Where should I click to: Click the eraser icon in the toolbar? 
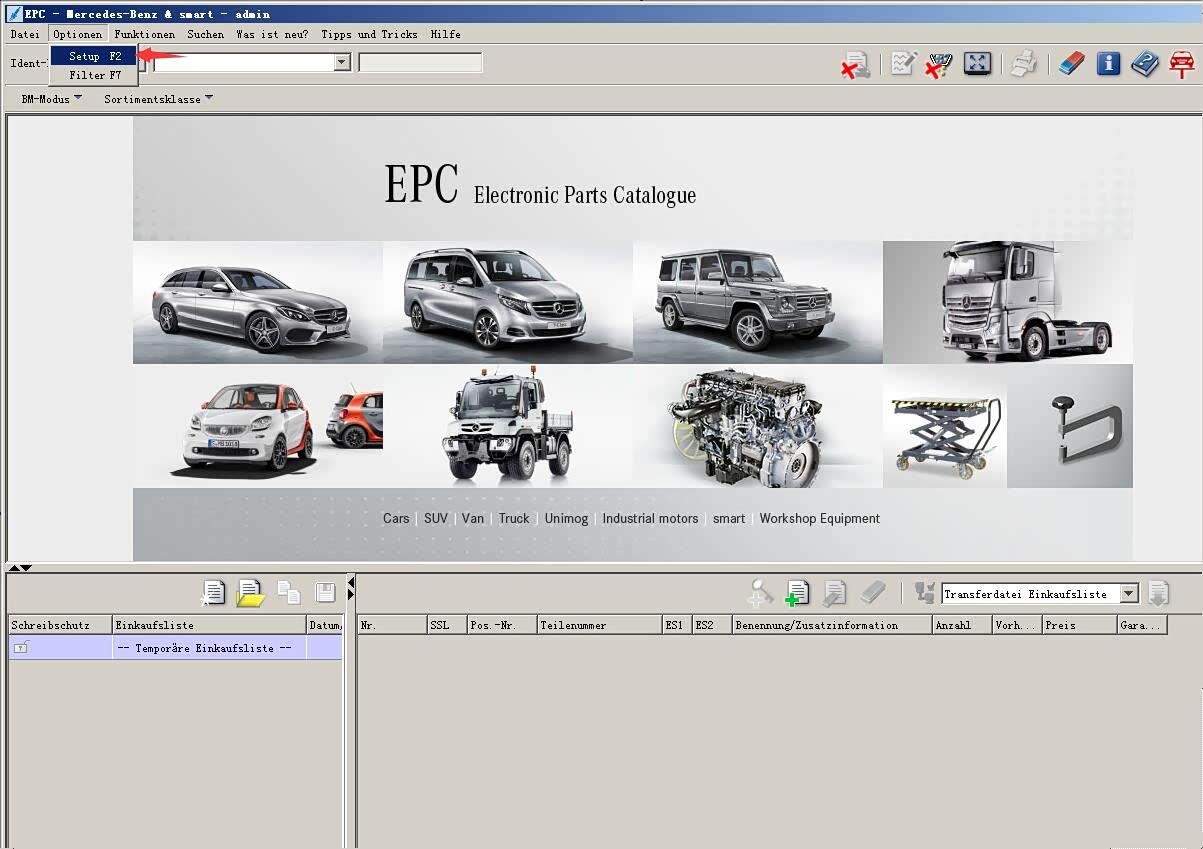(x=1071, y=64)
